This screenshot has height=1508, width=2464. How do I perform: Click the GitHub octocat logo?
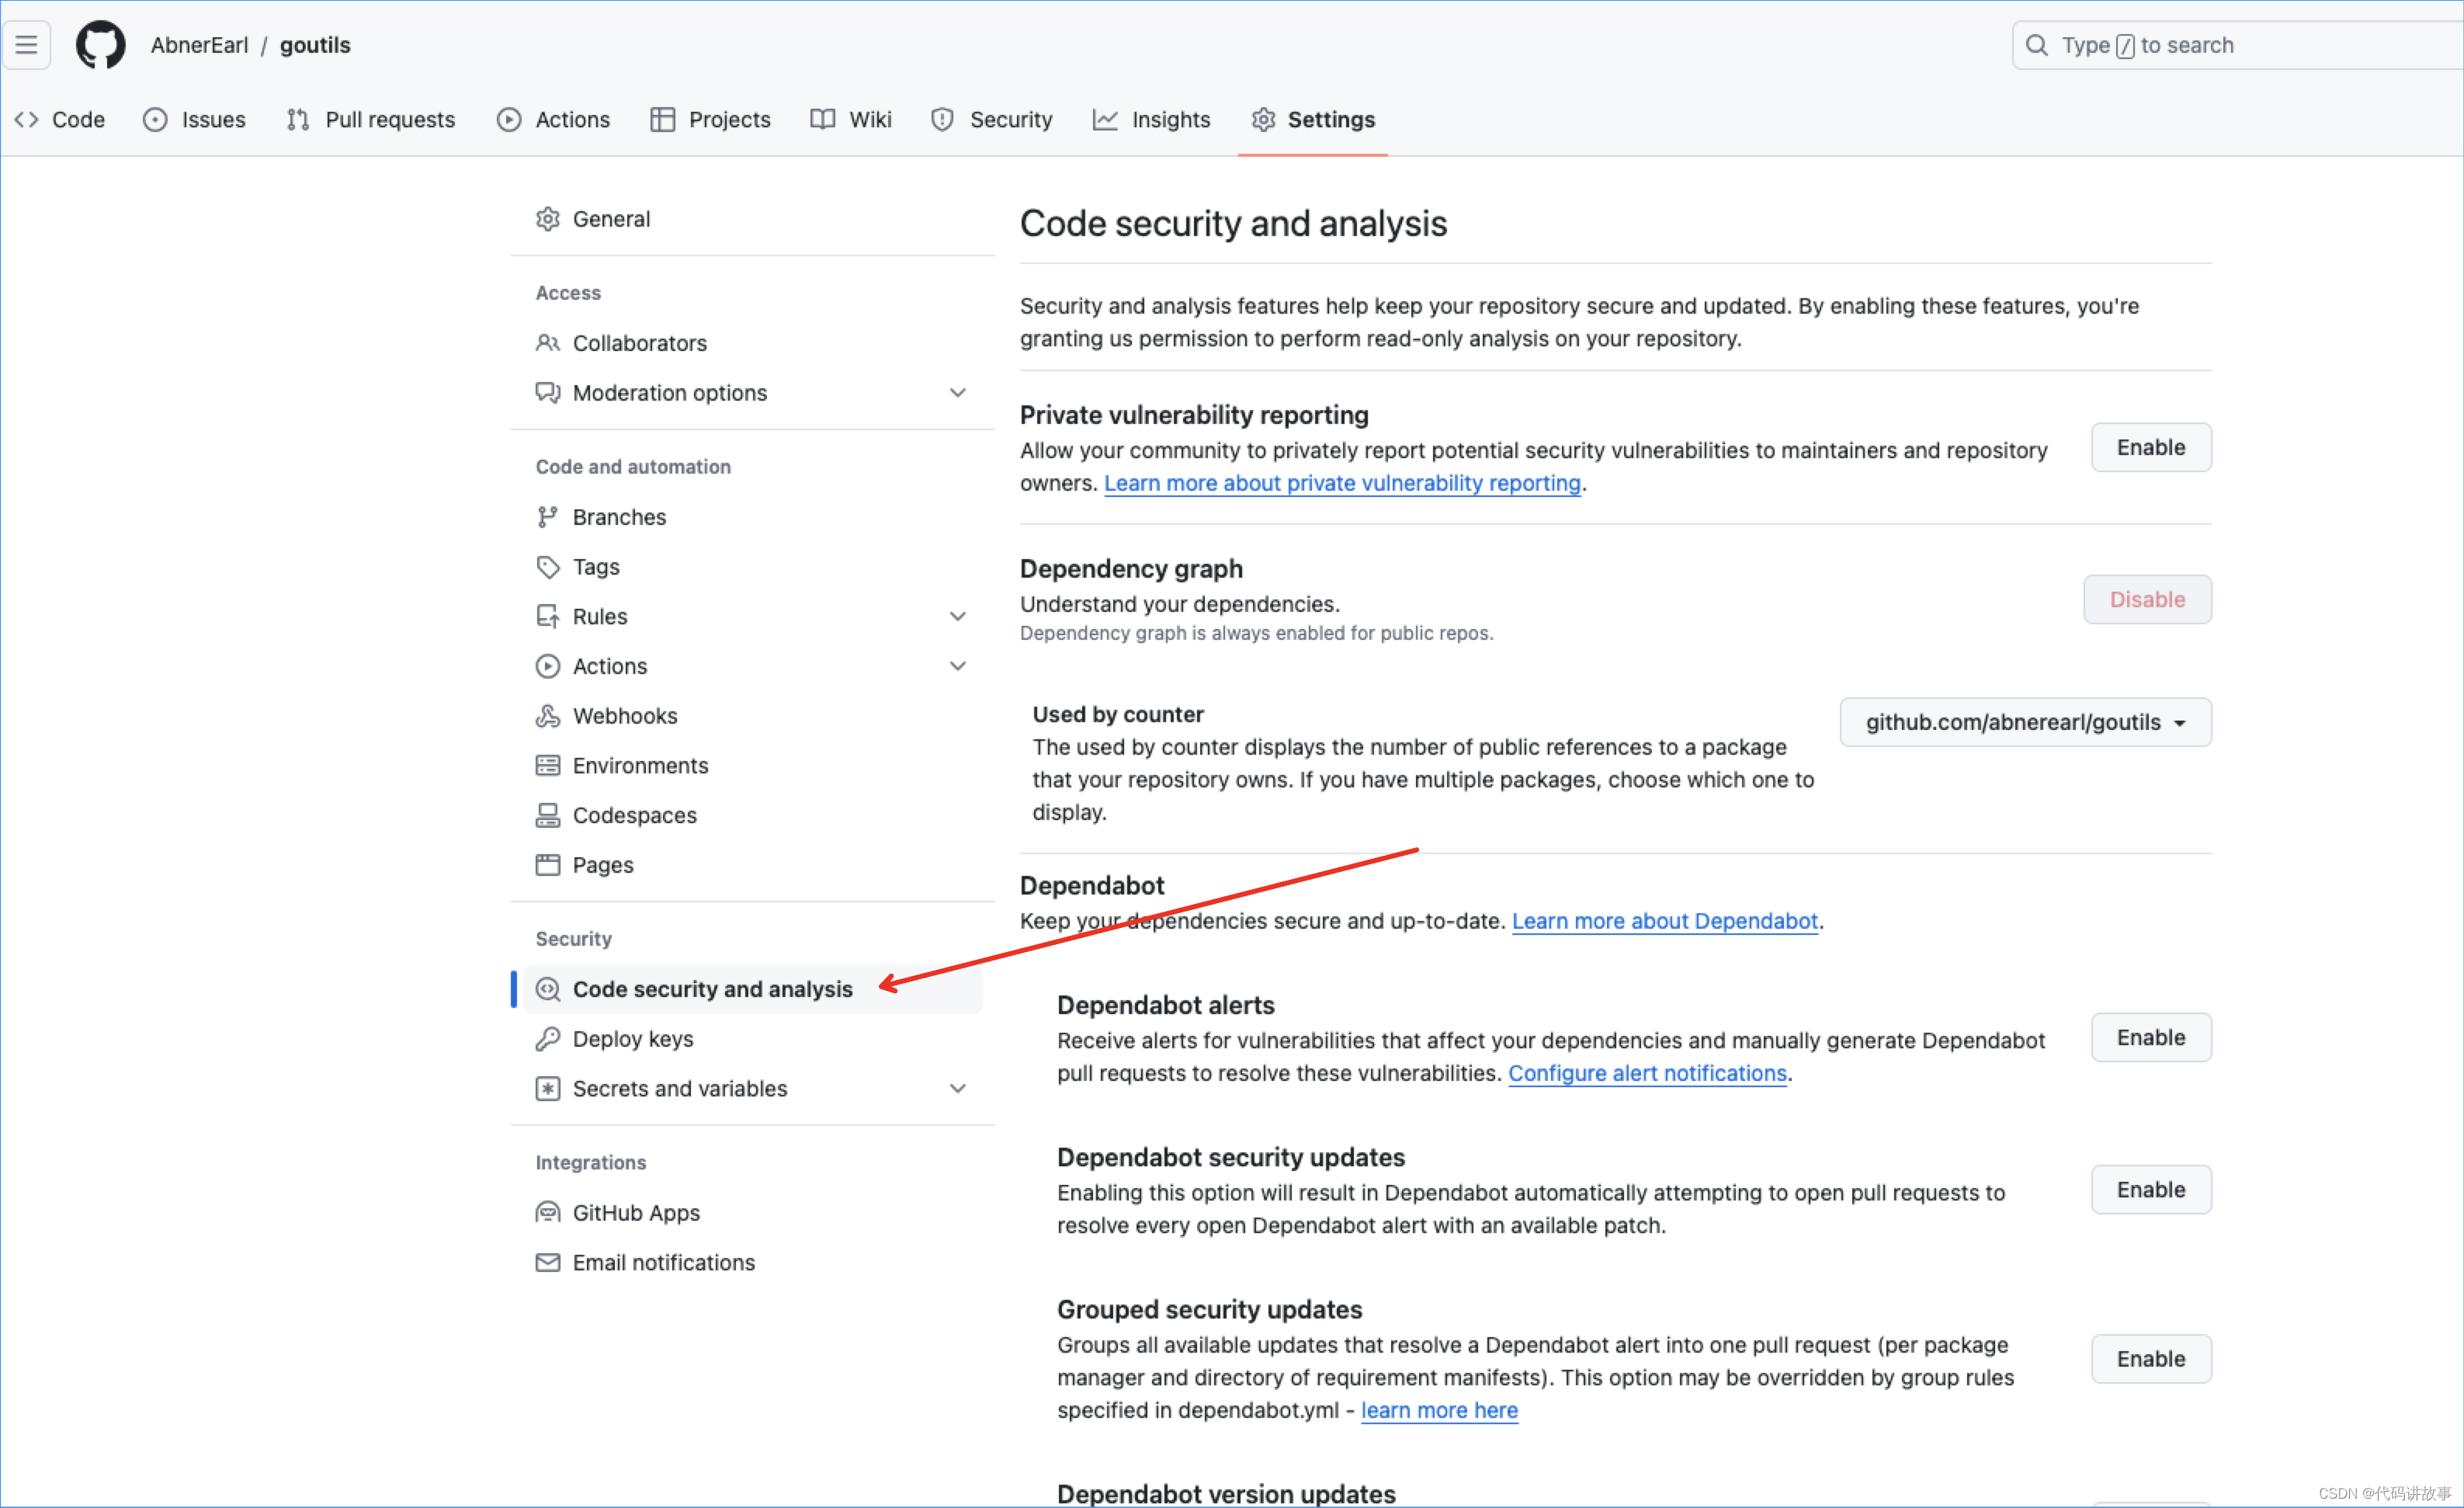point(100,44)
